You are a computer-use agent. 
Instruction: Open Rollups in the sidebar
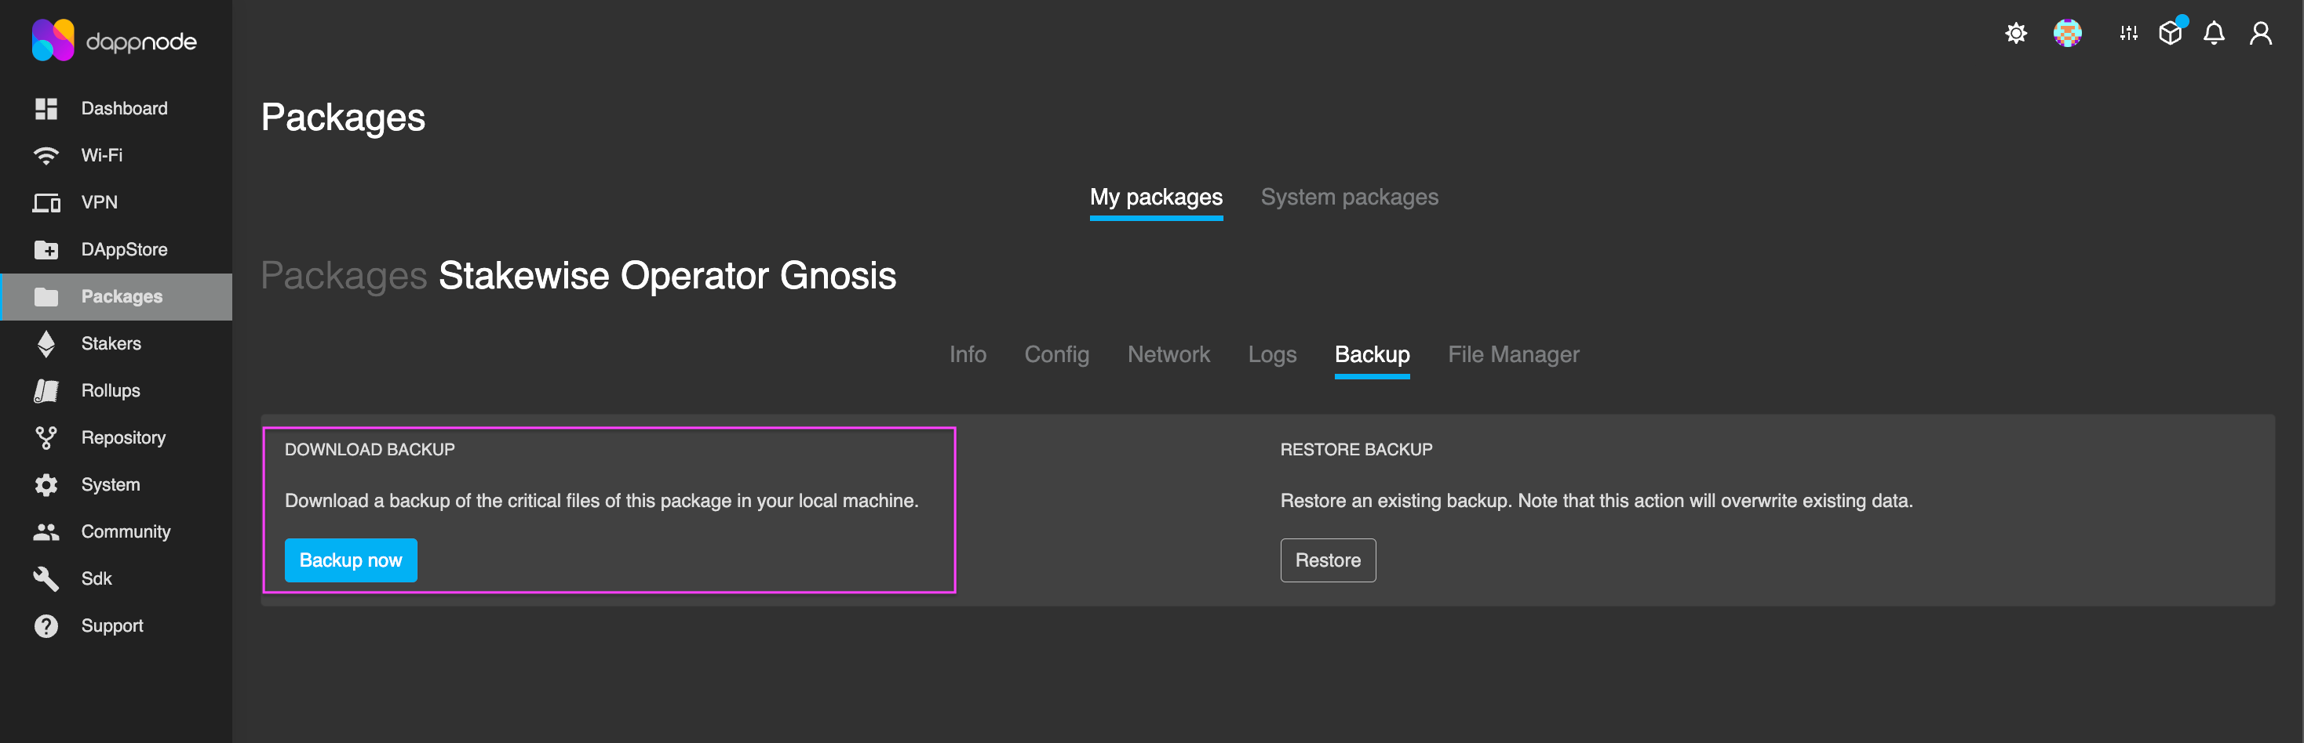pos(110,390)
